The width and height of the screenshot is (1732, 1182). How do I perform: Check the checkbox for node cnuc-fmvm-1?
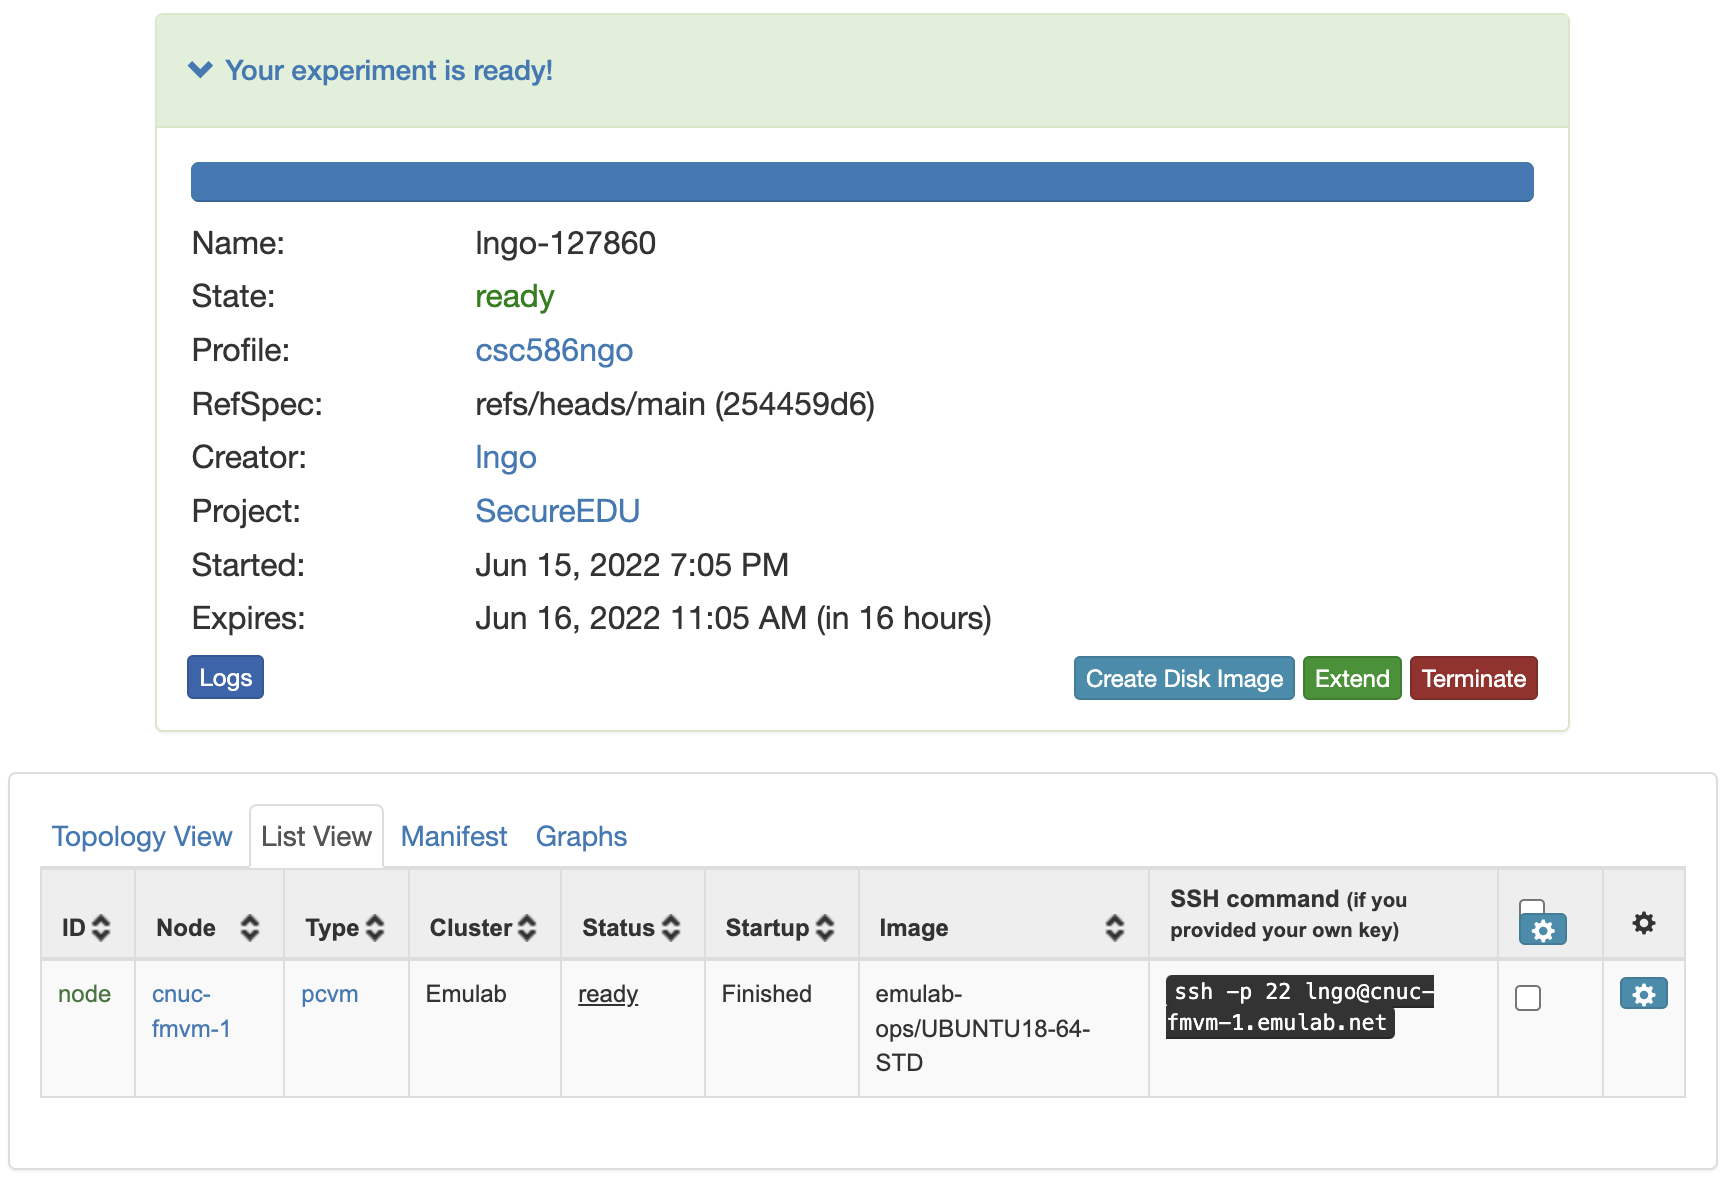(1527, 997)
